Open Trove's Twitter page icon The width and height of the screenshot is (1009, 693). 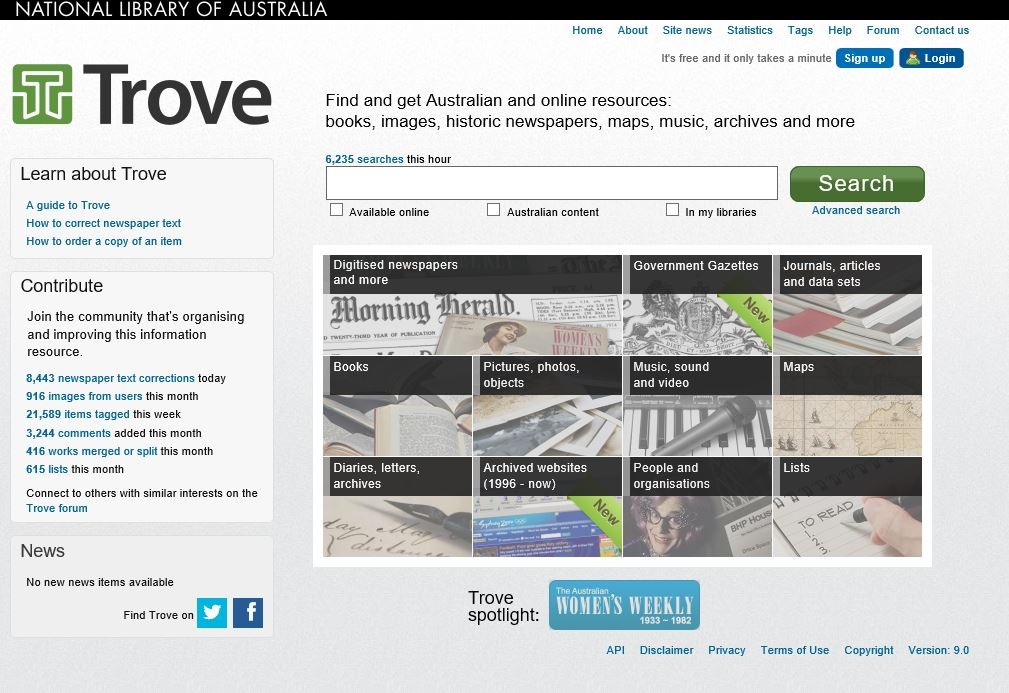point(212,613)
